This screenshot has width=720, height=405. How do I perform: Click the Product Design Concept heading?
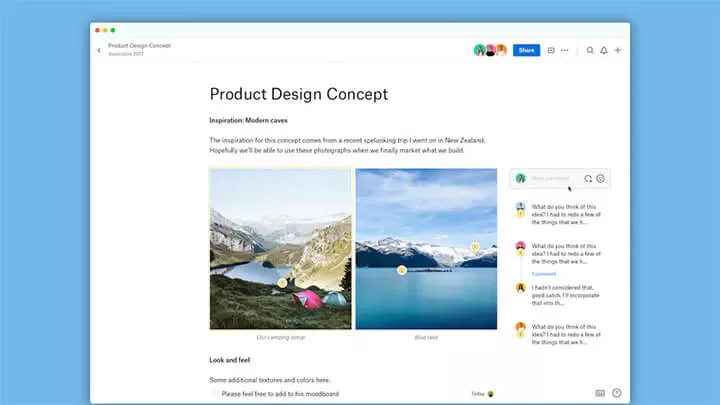pos(298,94)
